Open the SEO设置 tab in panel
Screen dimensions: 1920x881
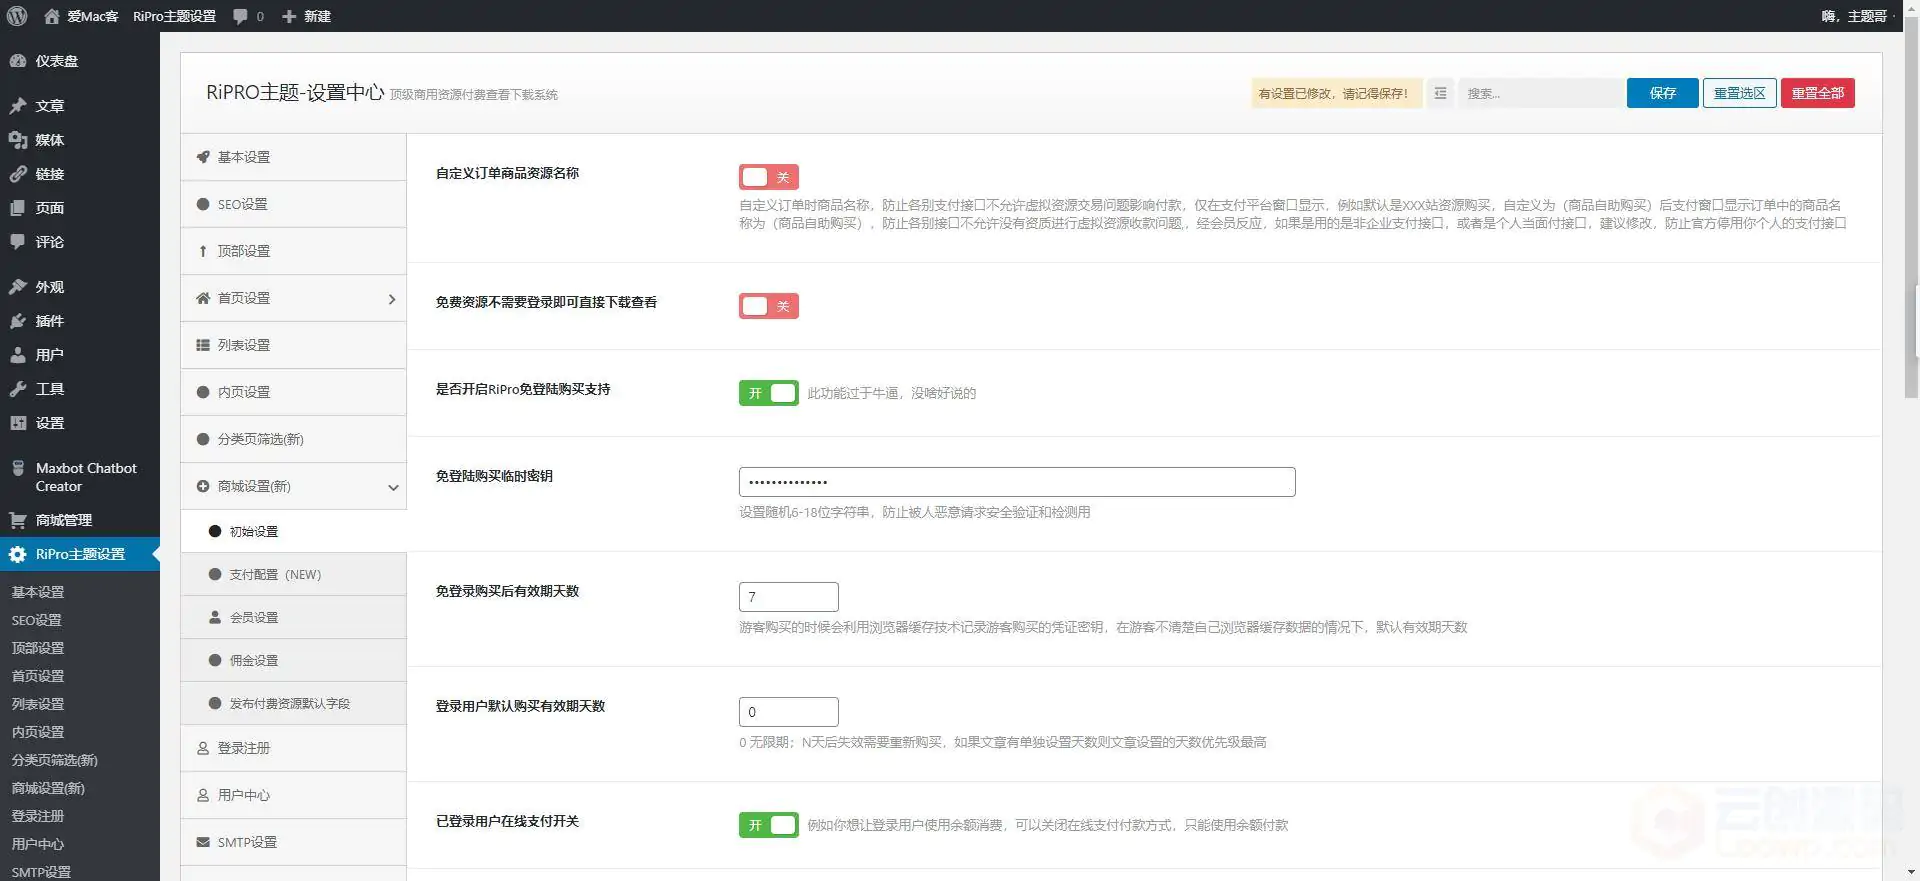pyautogui.click(x=293, y=204)
